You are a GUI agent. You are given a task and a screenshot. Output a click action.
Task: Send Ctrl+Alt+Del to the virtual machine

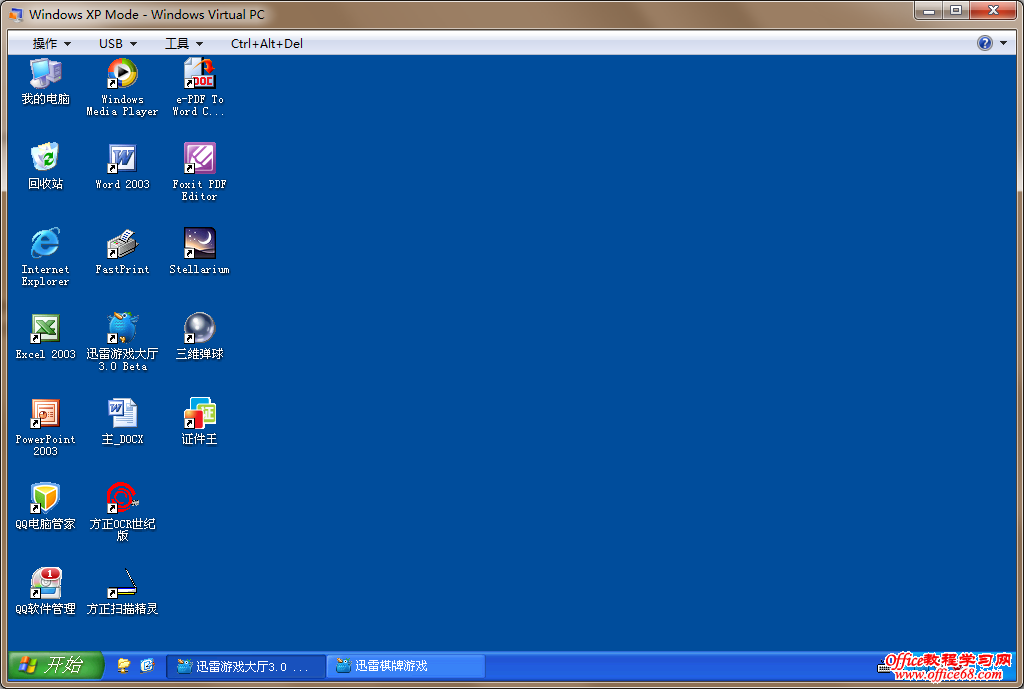point(266,43)
